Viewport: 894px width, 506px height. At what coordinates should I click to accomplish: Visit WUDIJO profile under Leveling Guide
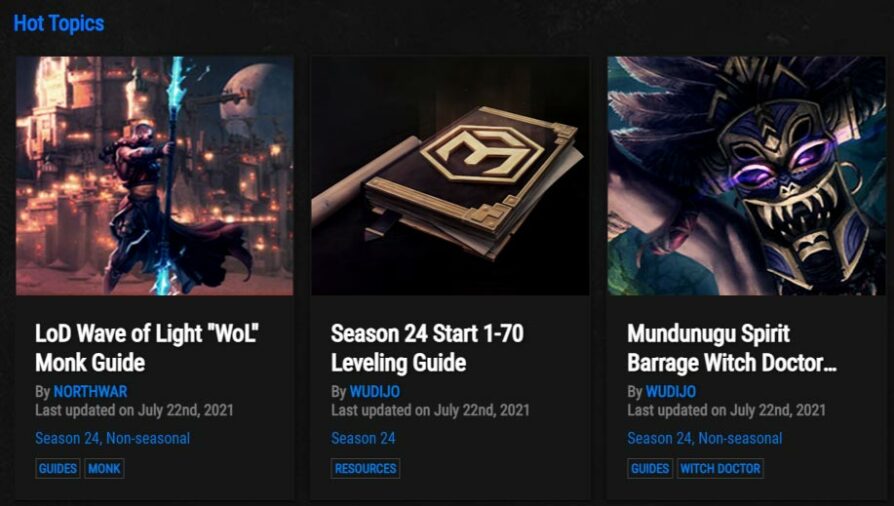pos(375,392)
